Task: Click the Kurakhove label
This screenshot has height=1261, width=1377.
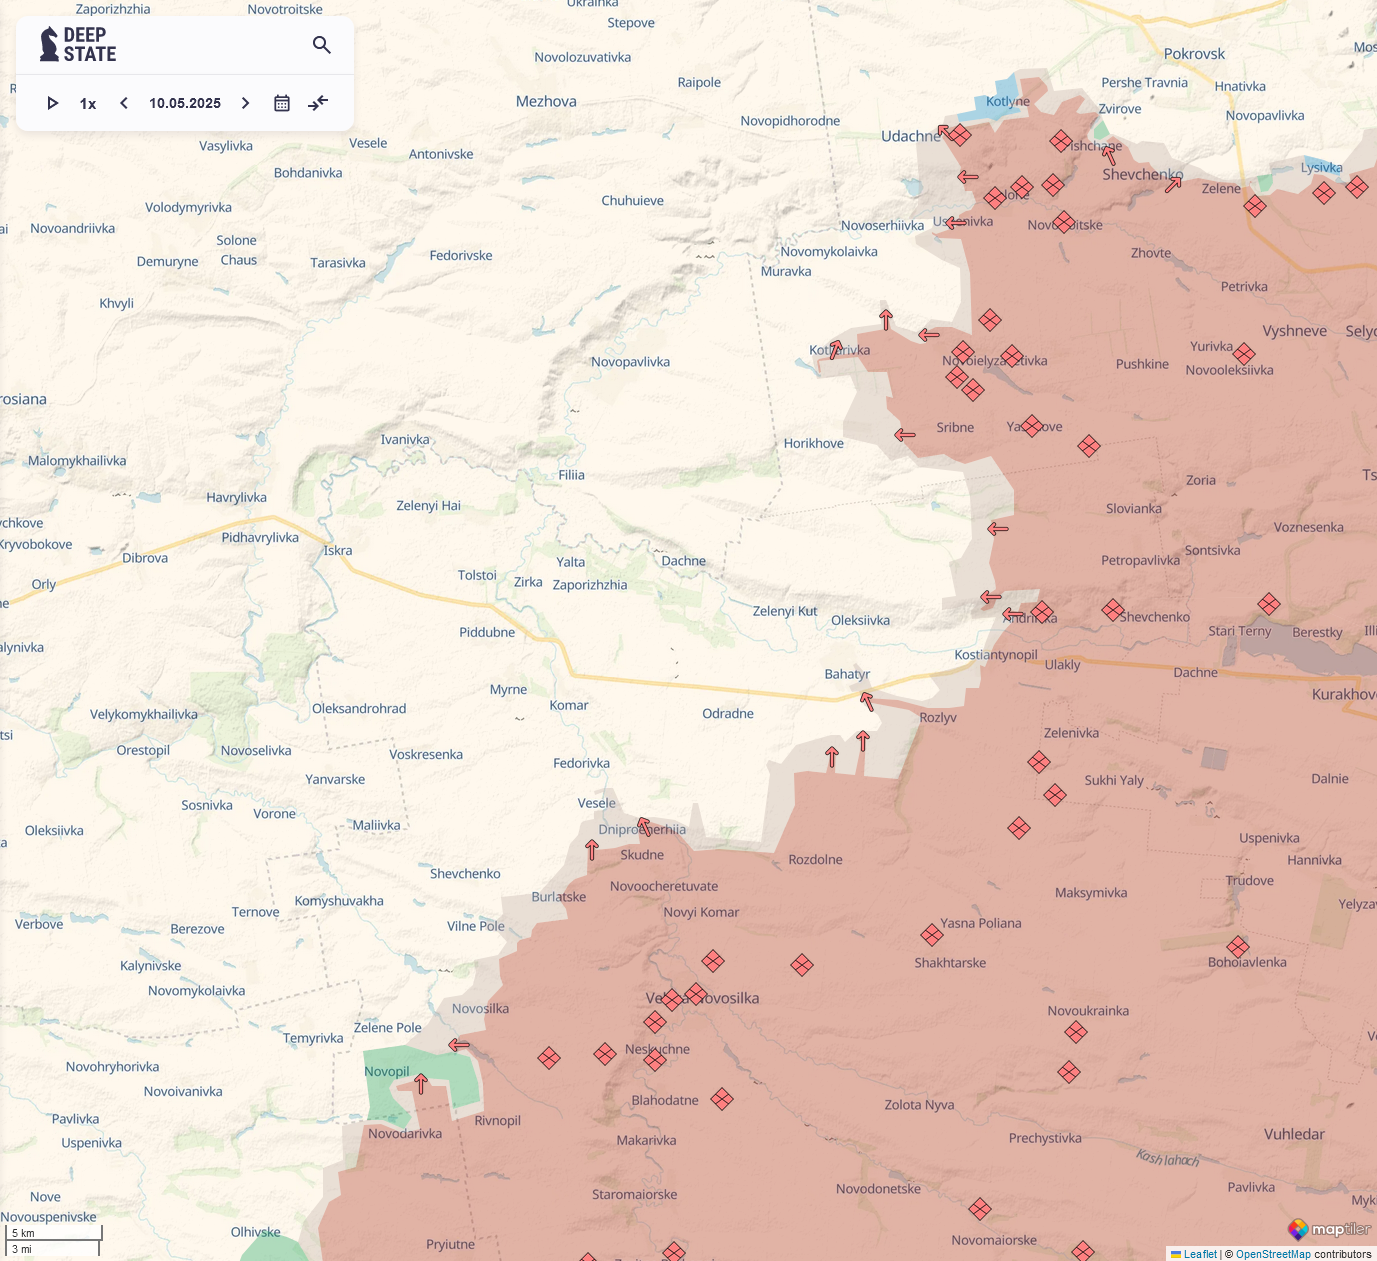Action: tap(1344, 694)
